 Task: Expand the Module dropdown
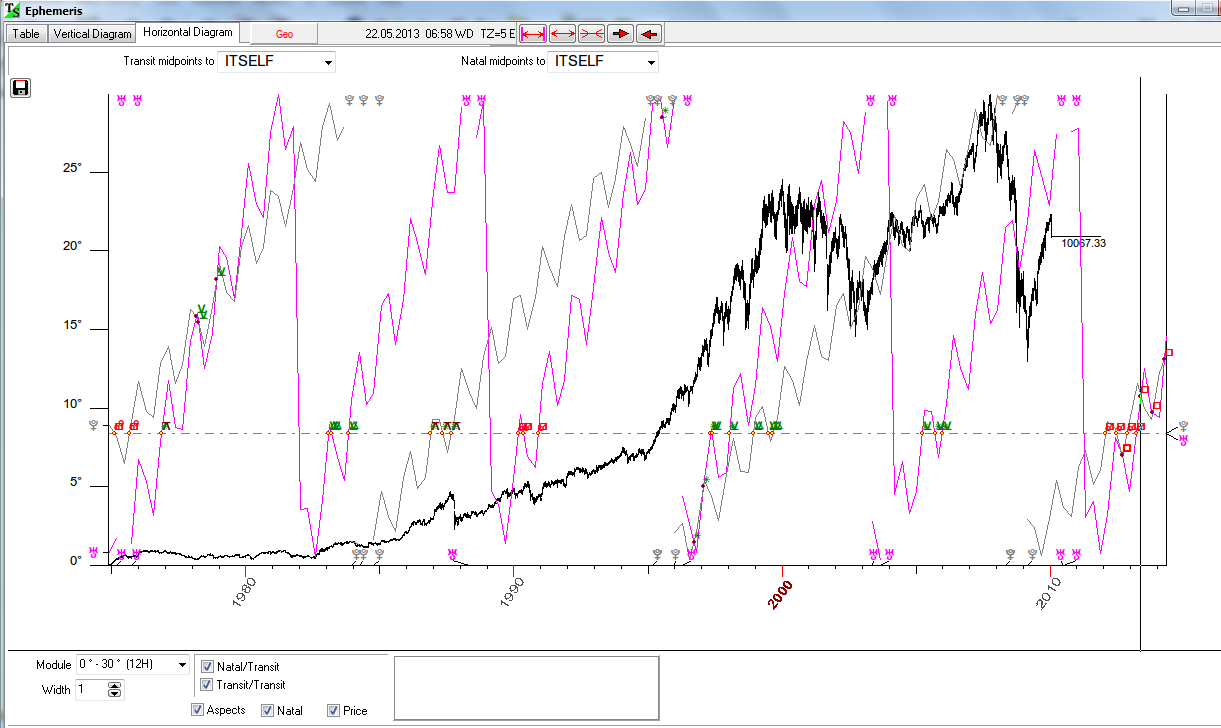(181, 665)
